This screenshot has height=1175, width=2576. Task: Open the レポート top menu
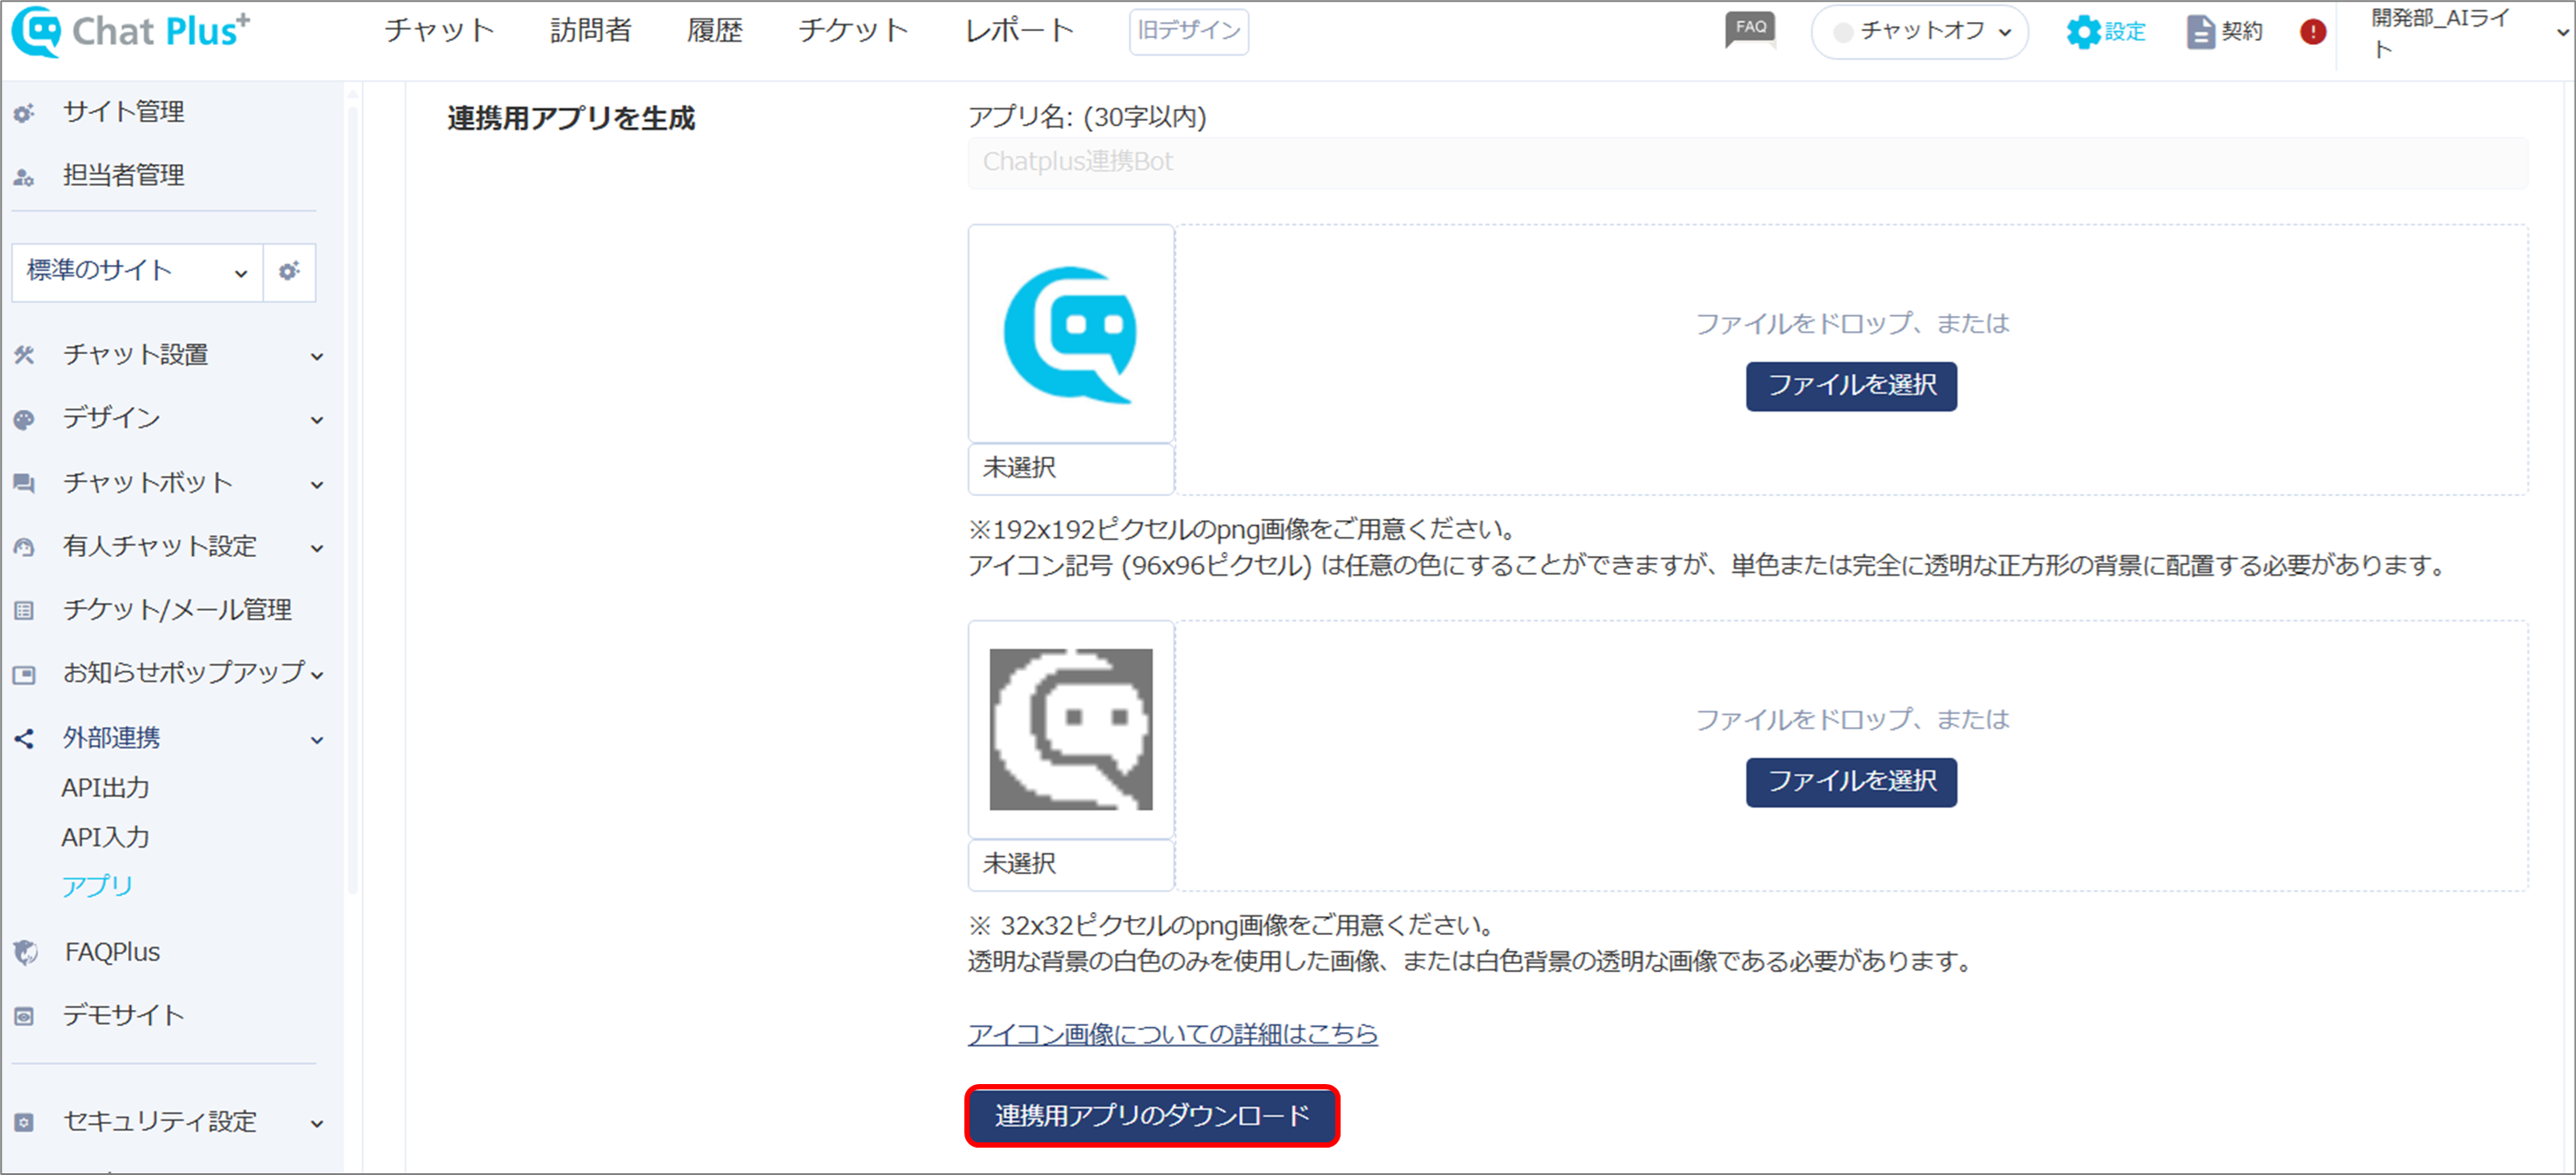(x=1019, y=30)
